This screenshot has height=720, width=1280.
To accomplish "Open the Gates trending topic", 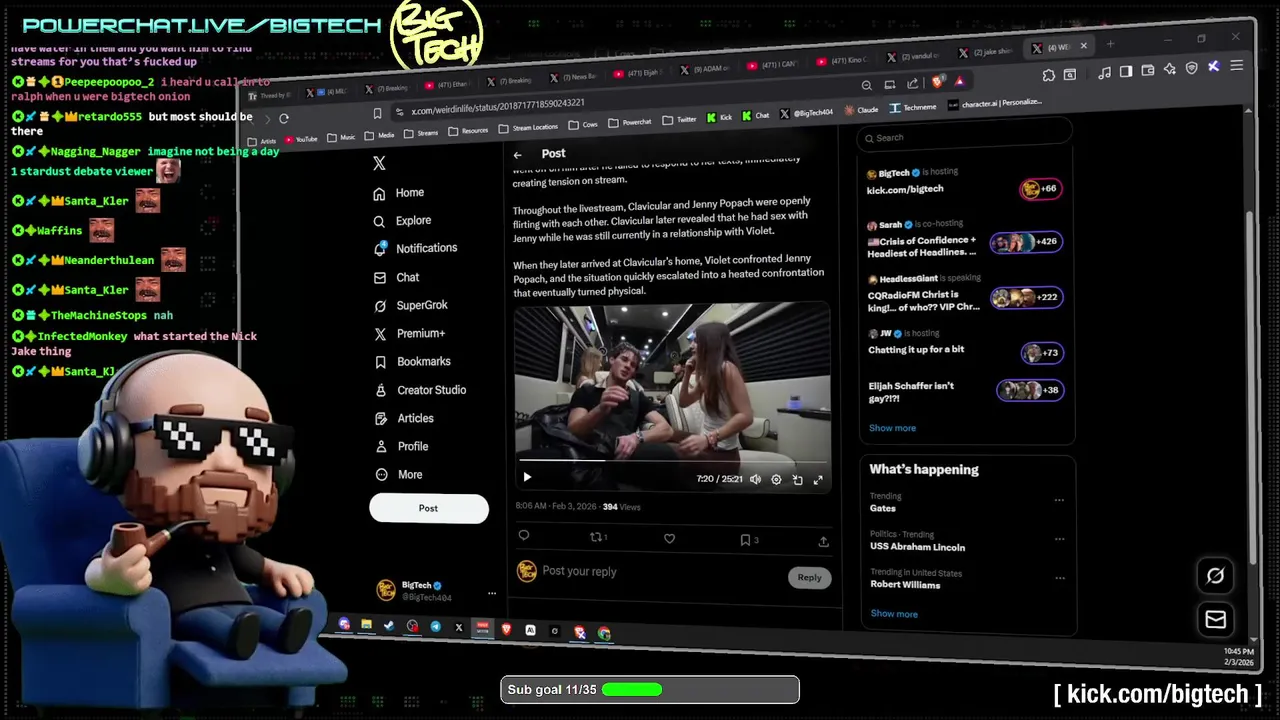I will click(883, 508).
